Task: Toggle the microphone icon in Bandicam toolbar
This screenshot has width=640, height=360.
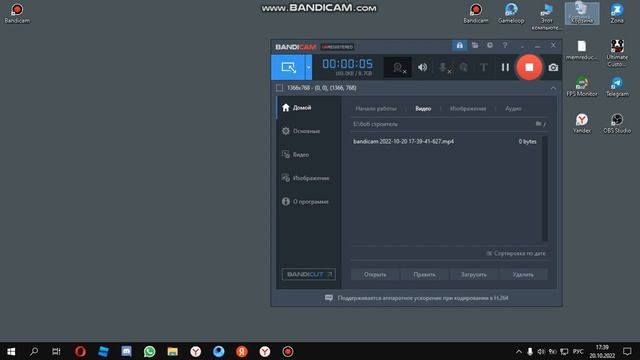Action: 444,67
